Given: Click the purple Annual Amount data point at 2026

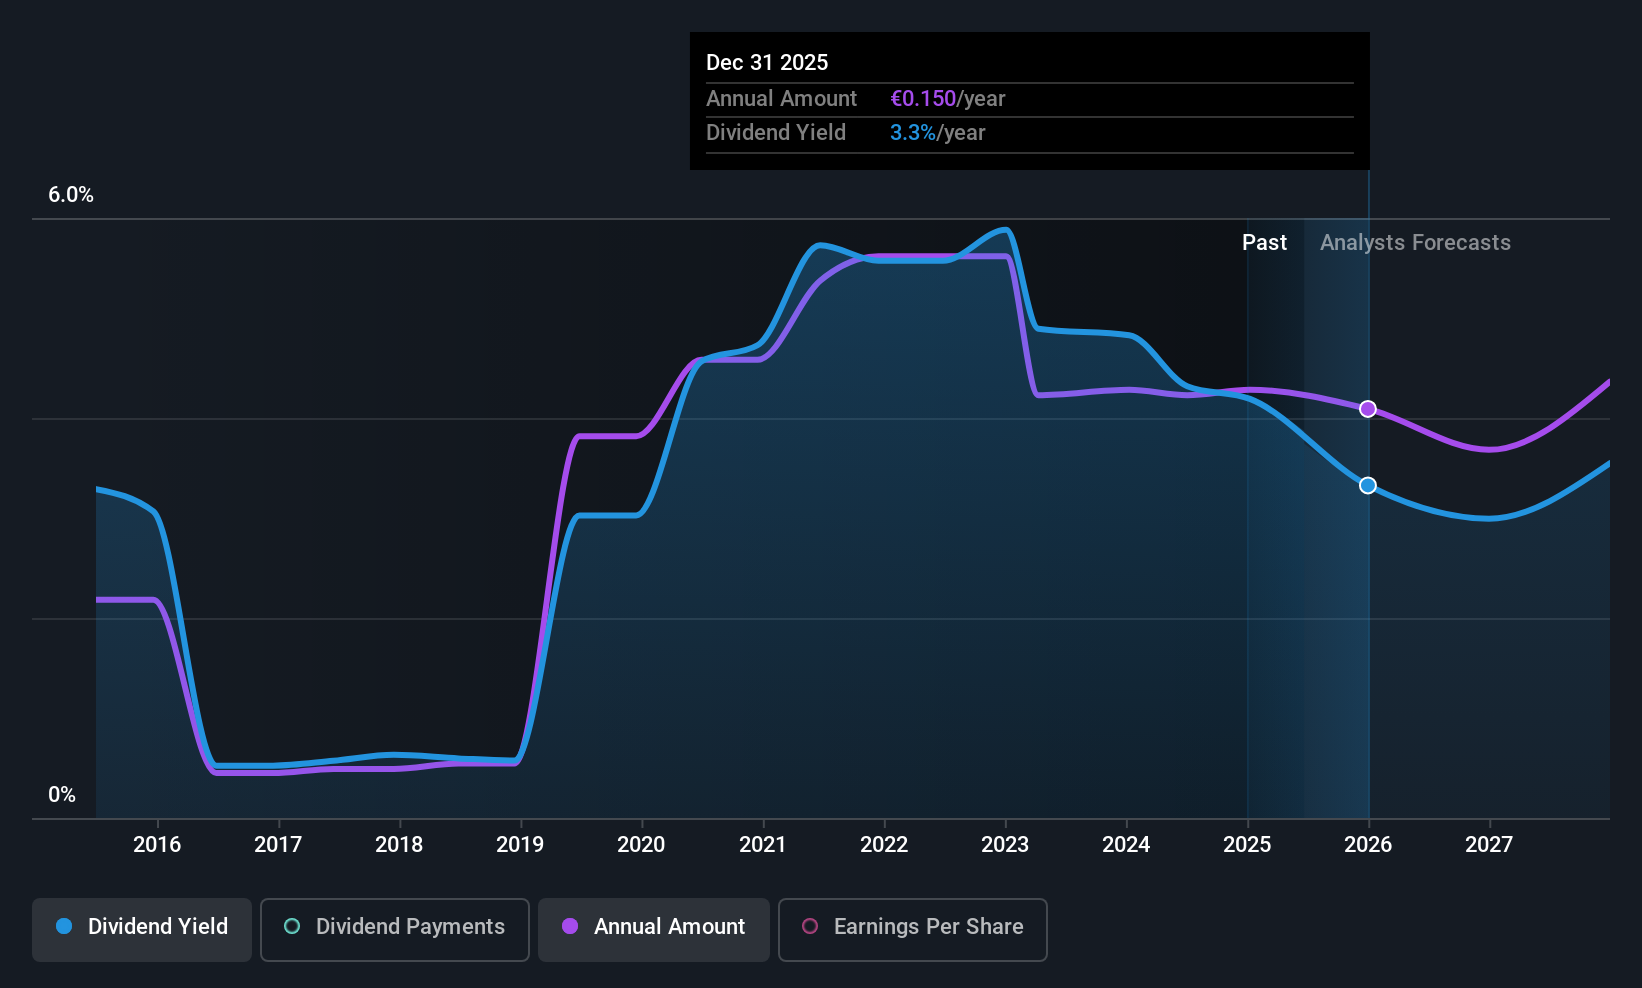Looking at the screenshot, I should (1368, 409).
